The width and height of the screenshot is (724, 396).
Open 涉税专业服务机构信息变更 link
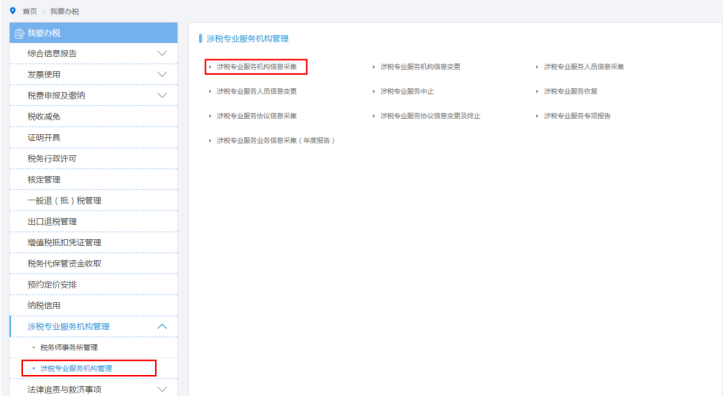coord(420,67)
